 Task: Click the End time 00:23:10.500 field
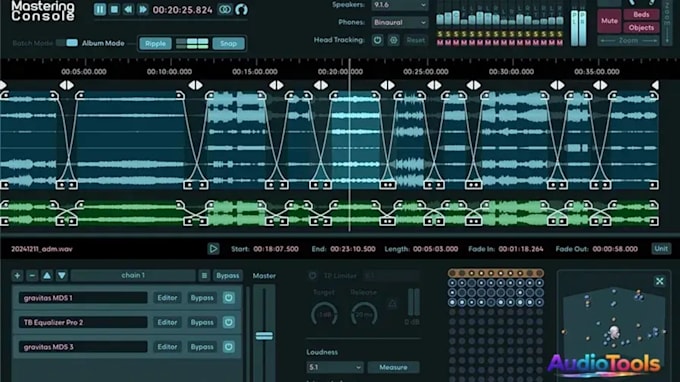[x=353, y=249]
